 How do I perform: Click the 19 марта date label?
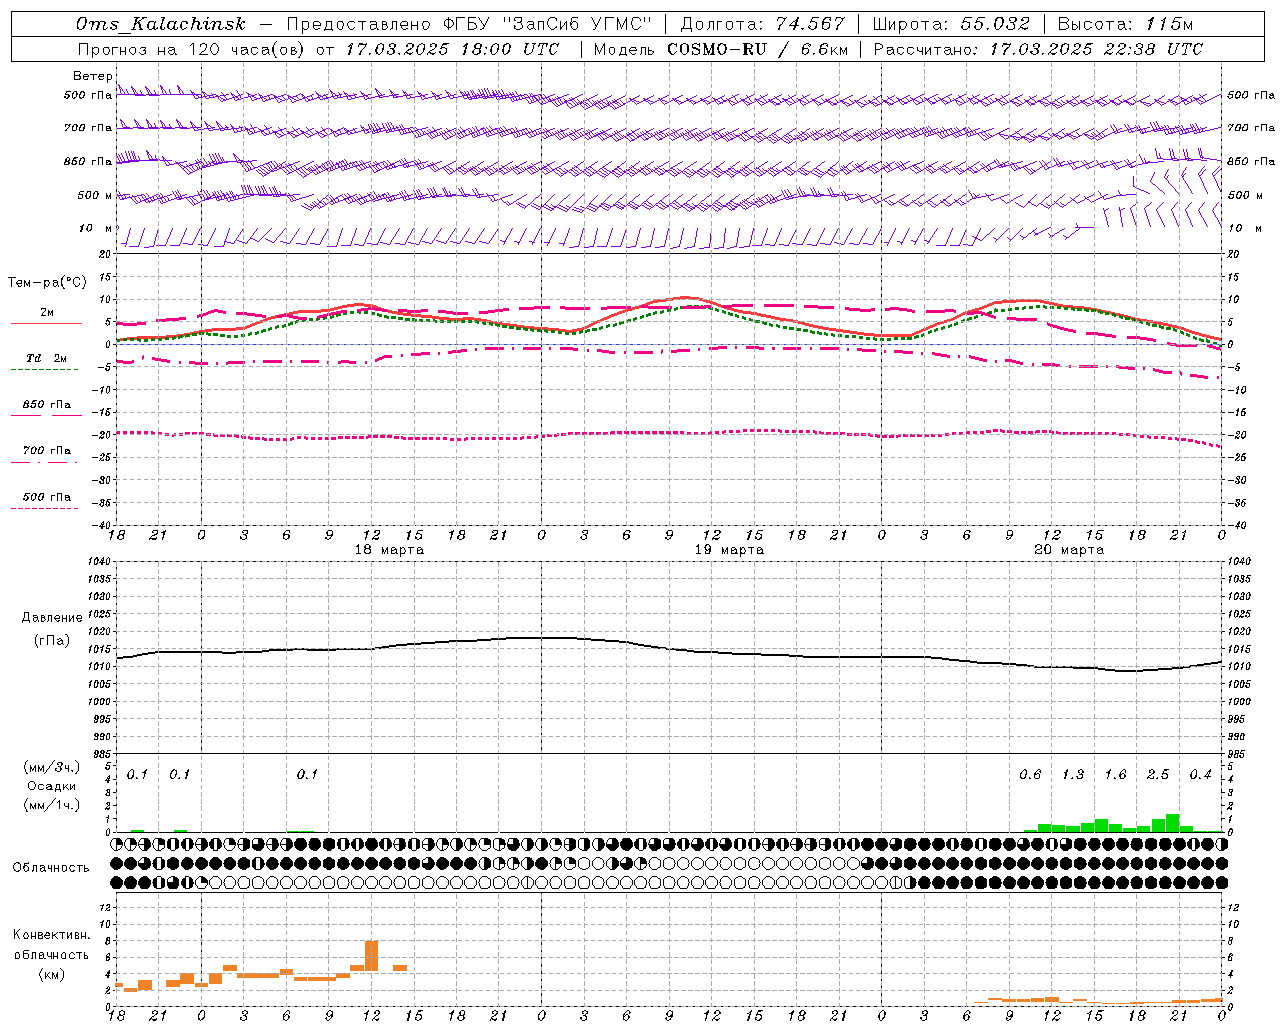(x=730, y=550)
